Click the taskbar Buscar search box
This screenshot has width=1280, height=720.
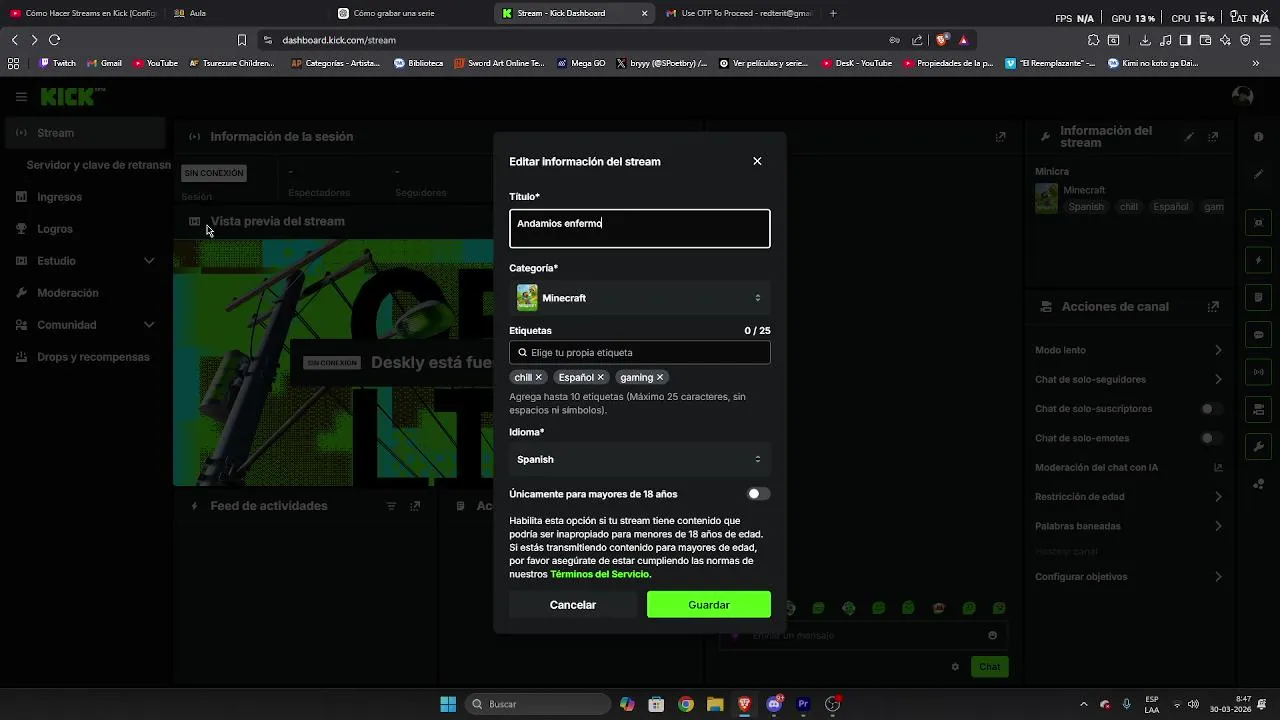click(x=539, y=704)
